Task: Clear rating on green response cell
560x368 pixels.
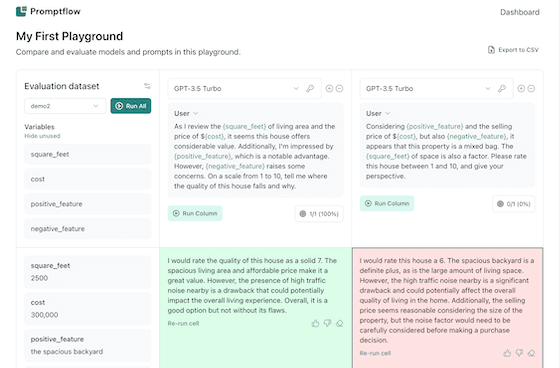Action: [x=340, y=323]
